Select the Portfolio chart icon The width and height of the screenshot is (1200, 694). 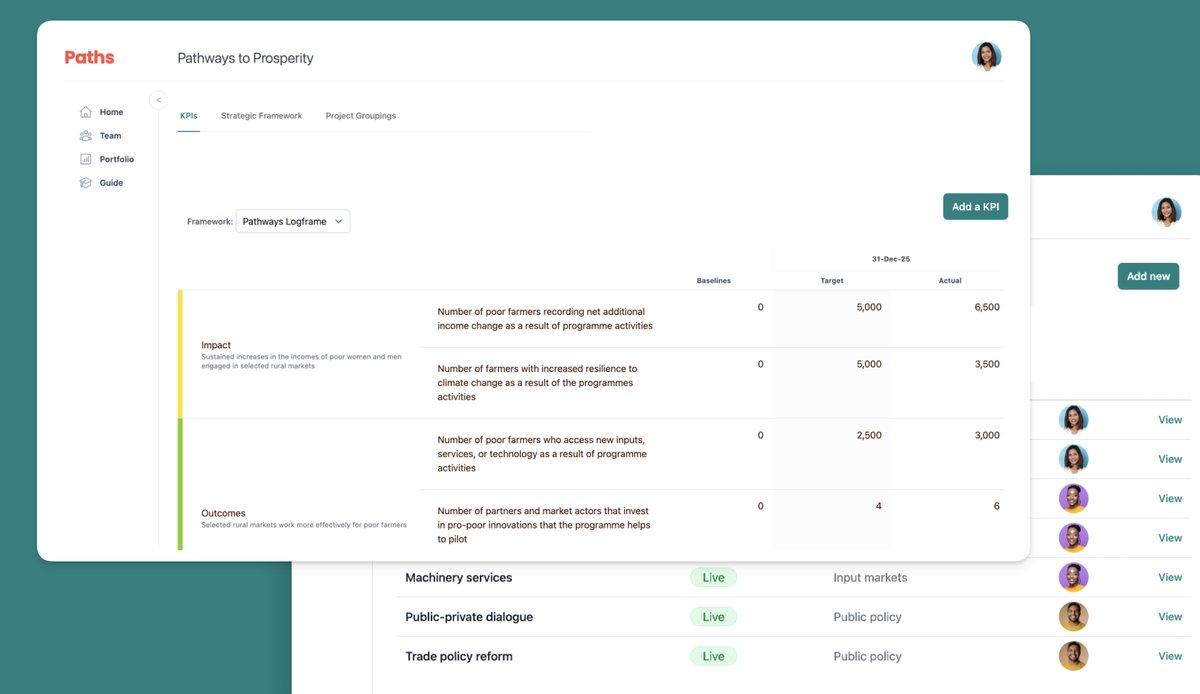(86, 159)
